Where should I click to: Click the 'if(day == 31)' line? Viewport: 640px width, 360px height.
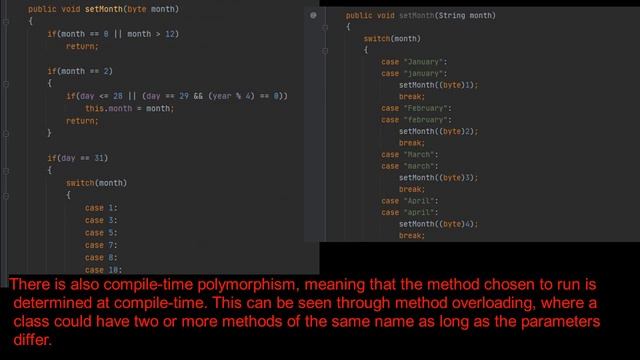(78, 158)
